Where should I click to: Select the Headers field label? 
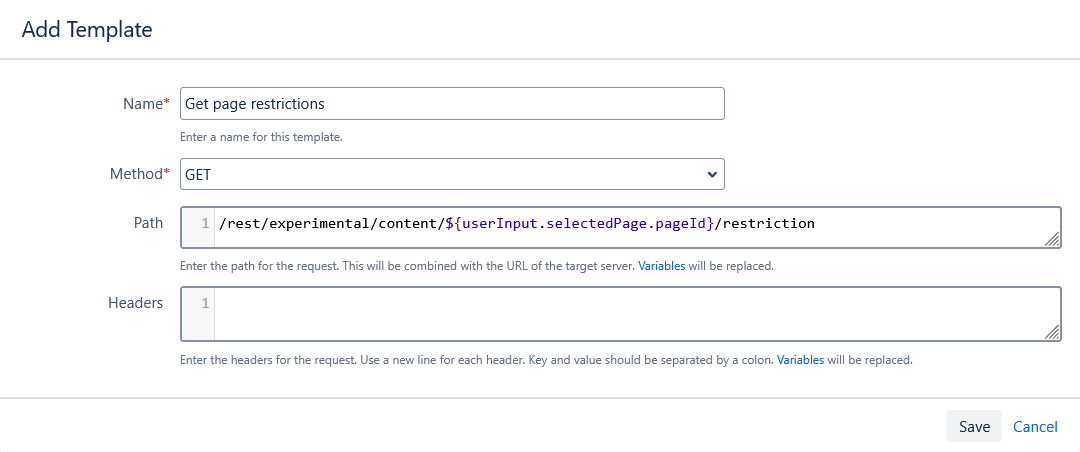[x=135, y=302]
